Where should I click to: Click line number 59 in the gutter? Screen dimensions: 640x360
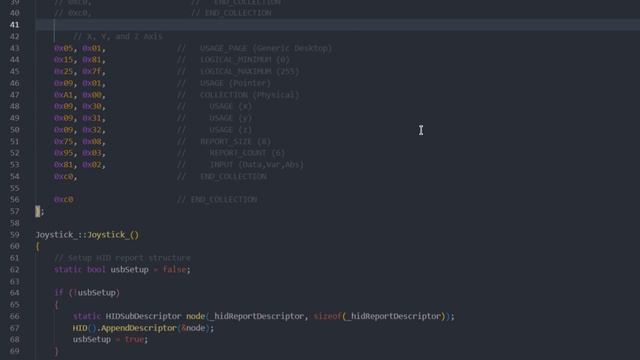pyautogui.click(x=14, y=235)
